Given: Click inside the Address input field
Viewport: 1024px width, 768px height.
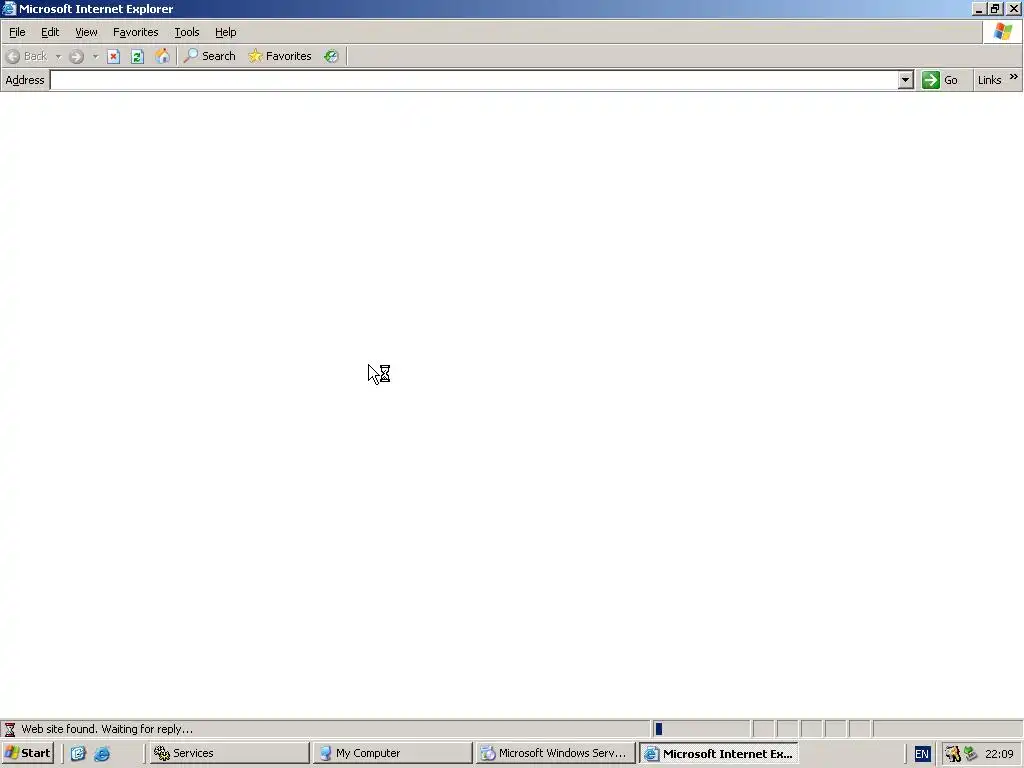Looking at the screenshot, I should [474, 80].
